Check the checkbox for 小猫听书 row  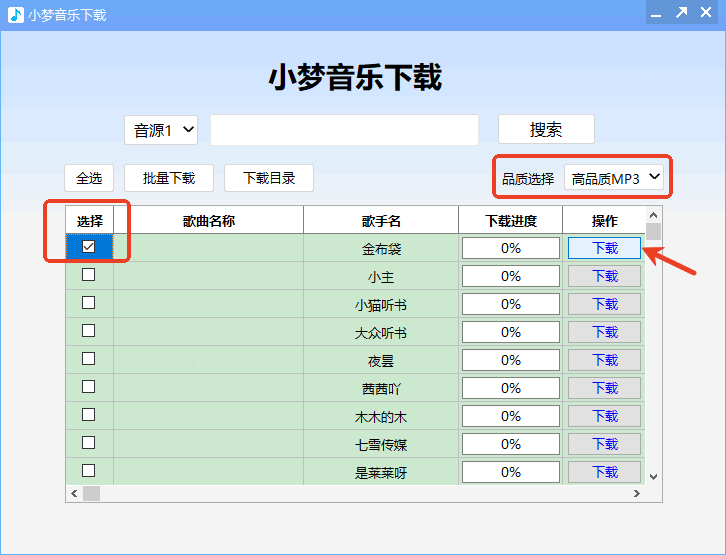(88, 303)
